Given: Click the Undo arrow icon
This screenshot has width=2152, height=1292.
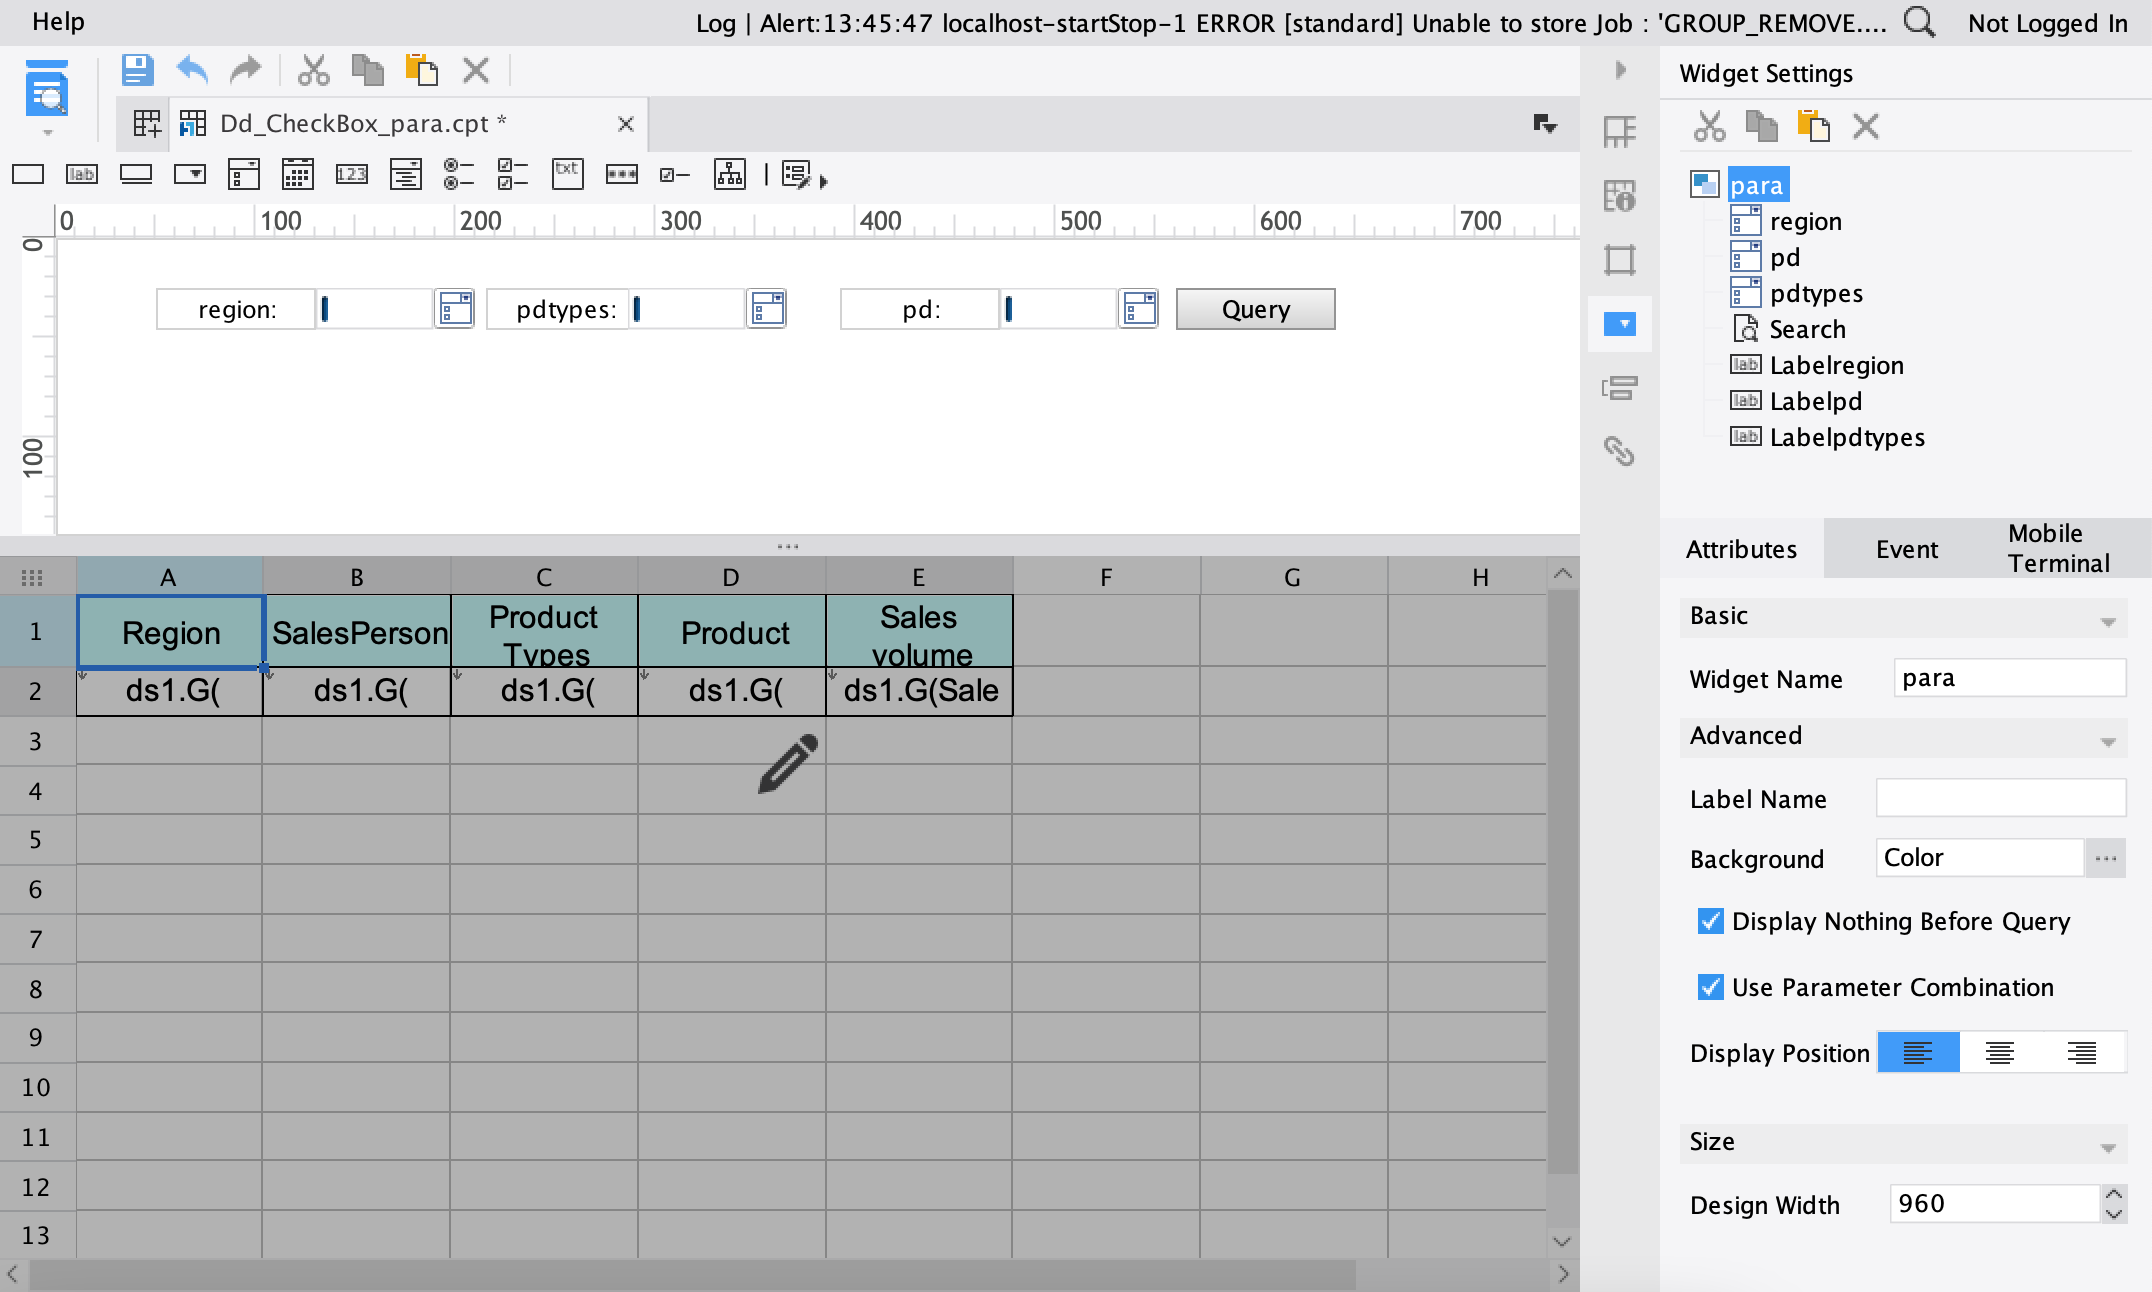Looking at the screenshot, I should 192,70.
